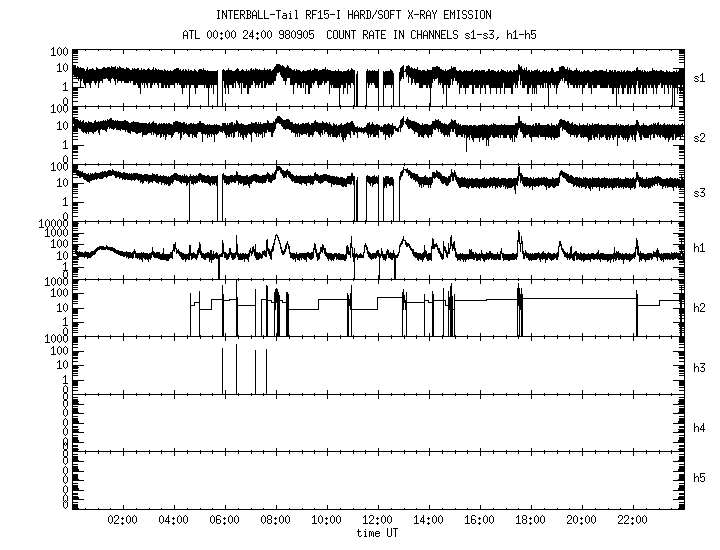This screenshot has height=550, width=720.
Task: Click the INTERBALL-Tail RF15-I plot title
Action: pos(353,15)
